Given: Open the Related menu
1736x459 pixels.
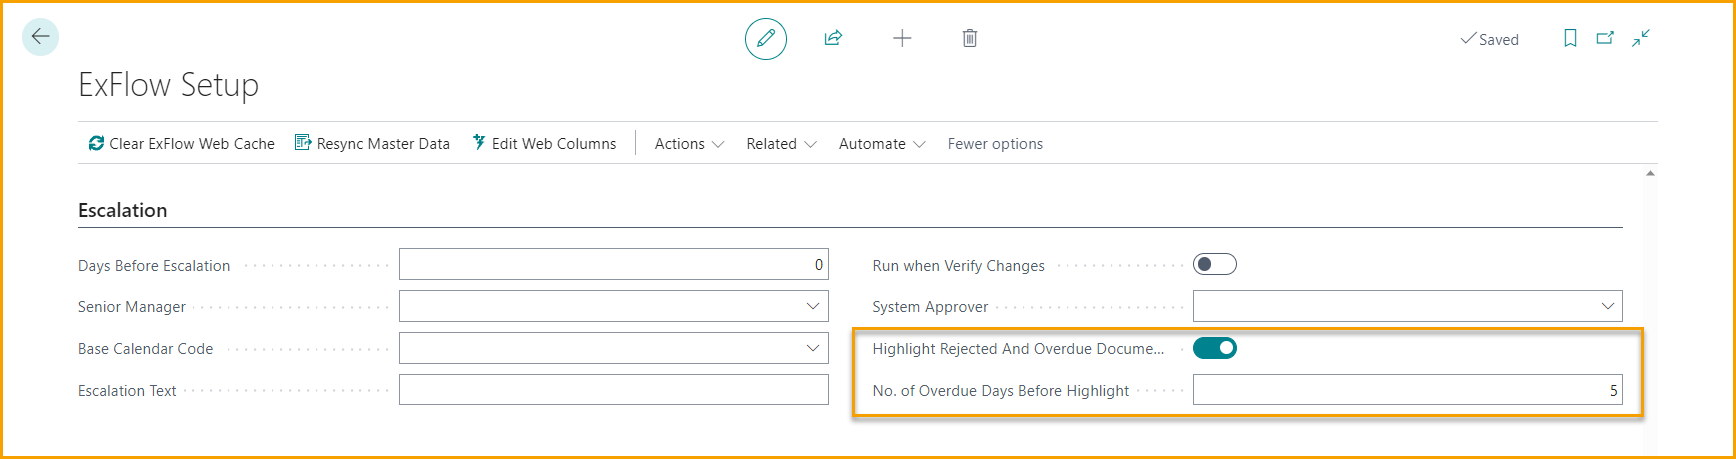Looking at the screenshot, I should pyautogui.click(x=781, y=144).
